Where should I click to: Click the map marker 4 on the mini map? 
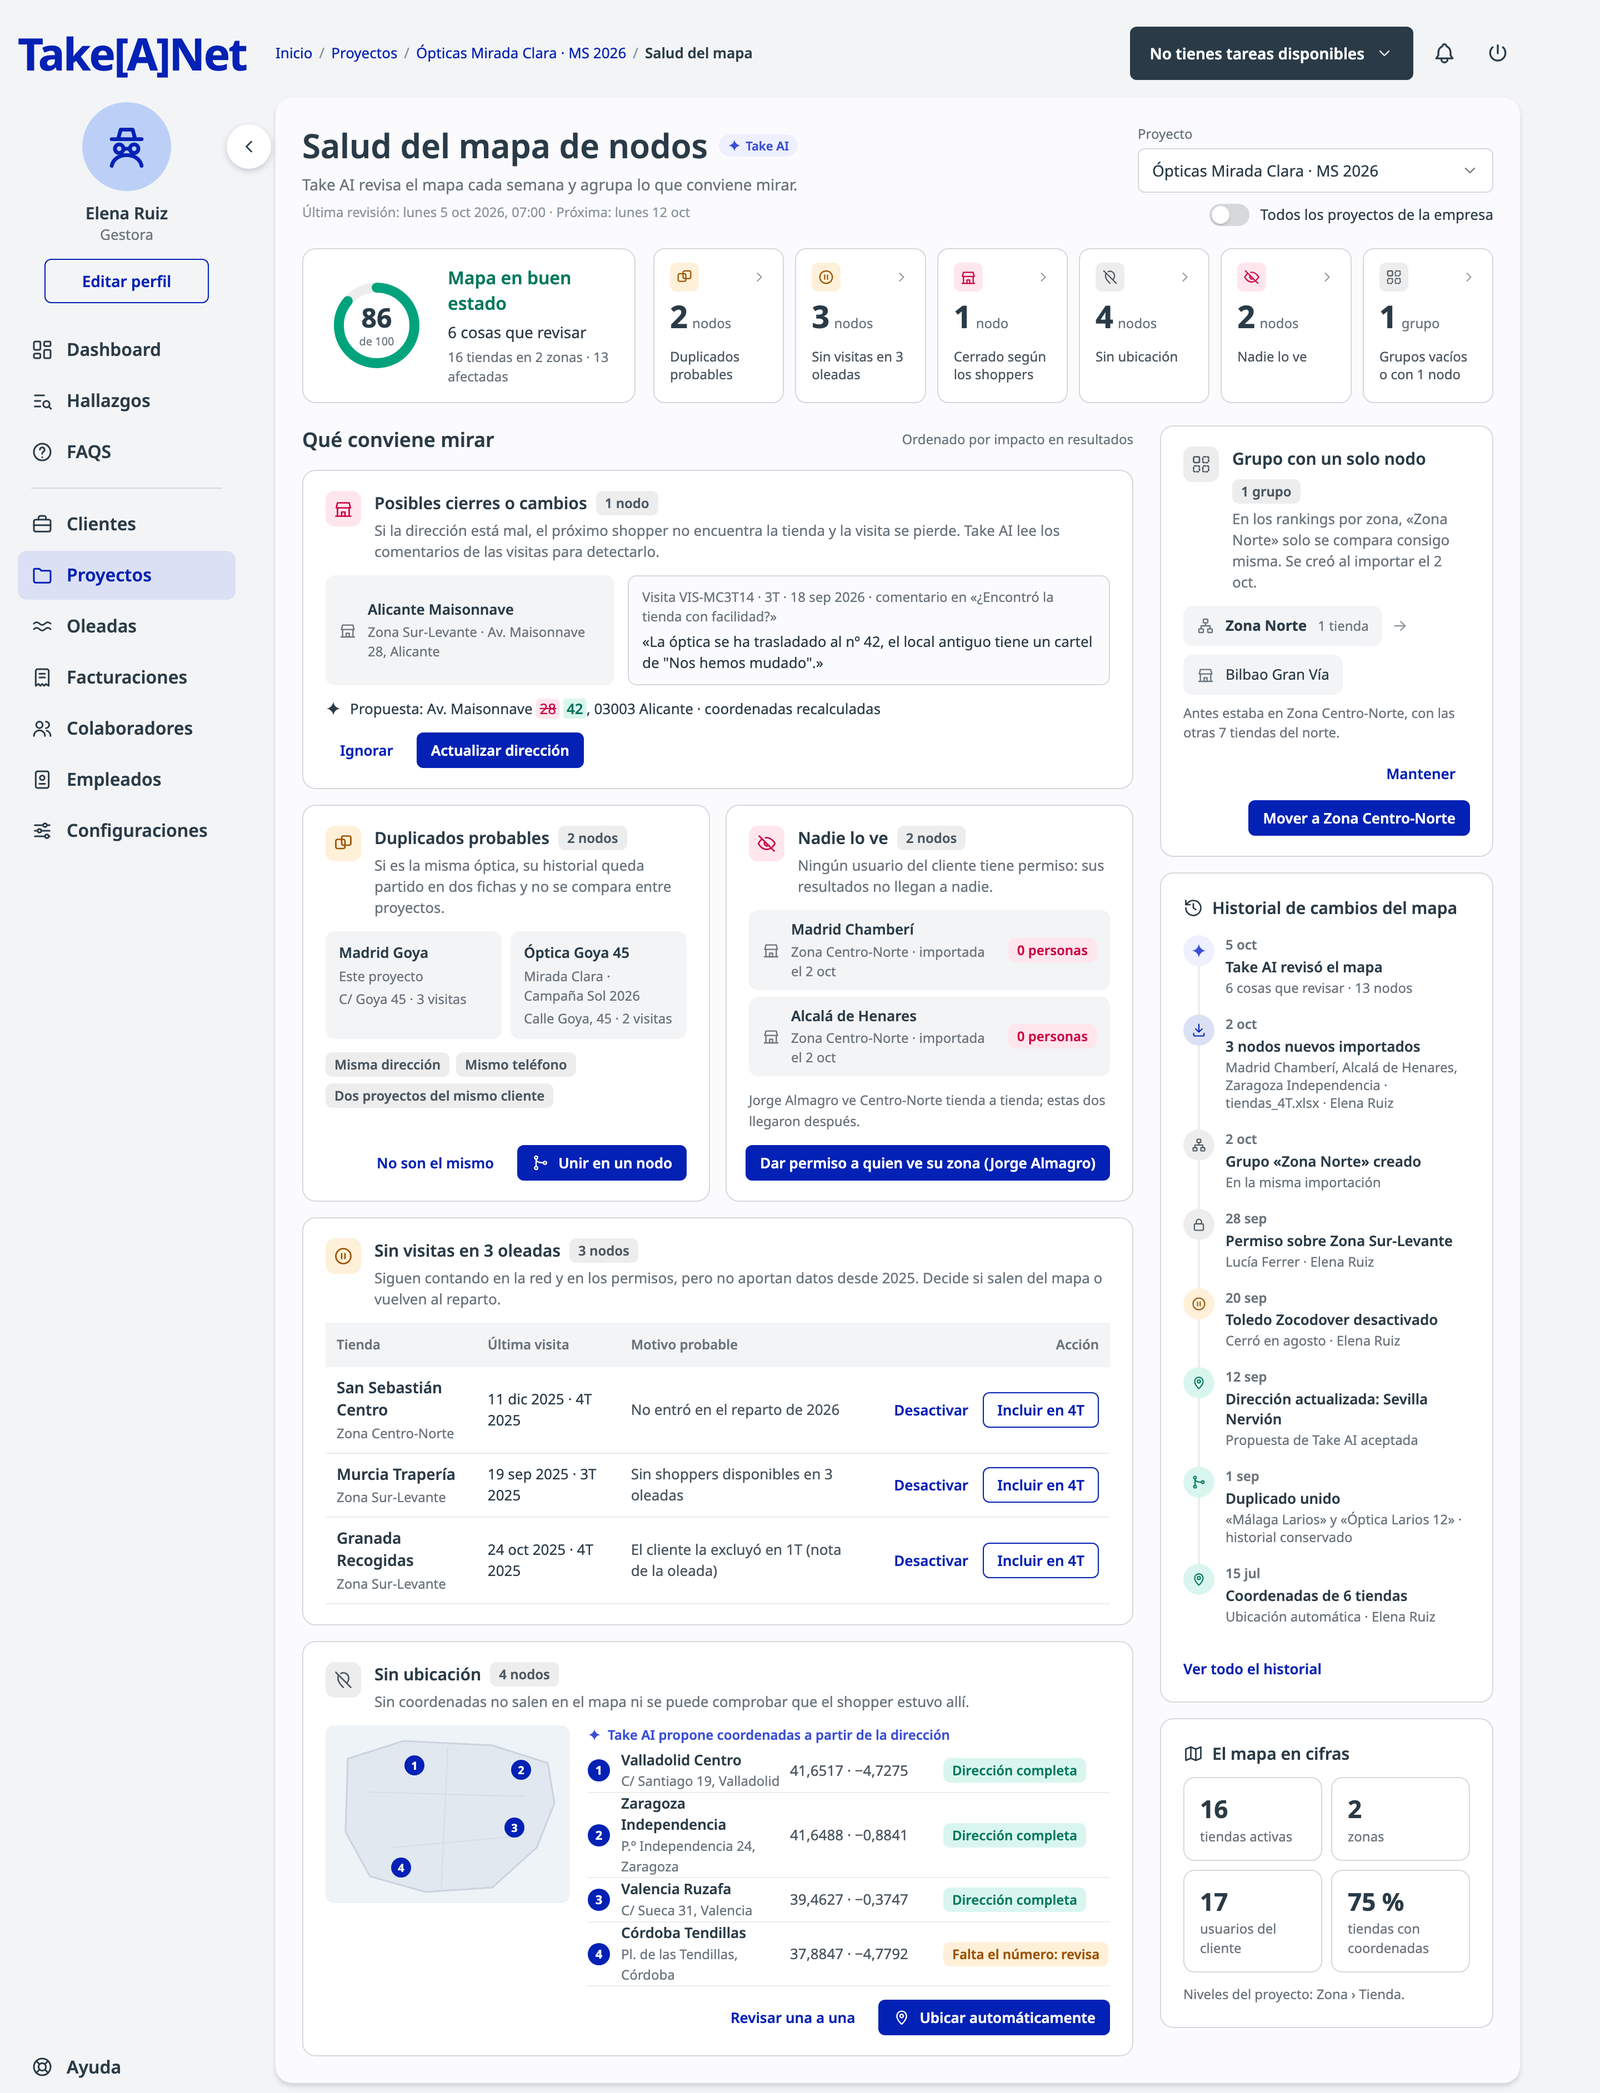(x=401, y=1867)
